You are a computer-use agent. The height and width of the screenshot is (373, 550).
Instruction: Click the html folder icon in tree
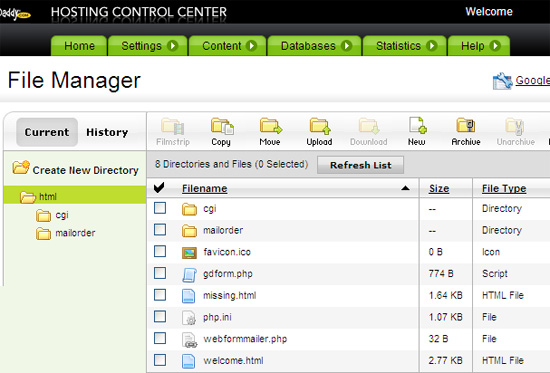pyautogui.click(x=28, y=197)
